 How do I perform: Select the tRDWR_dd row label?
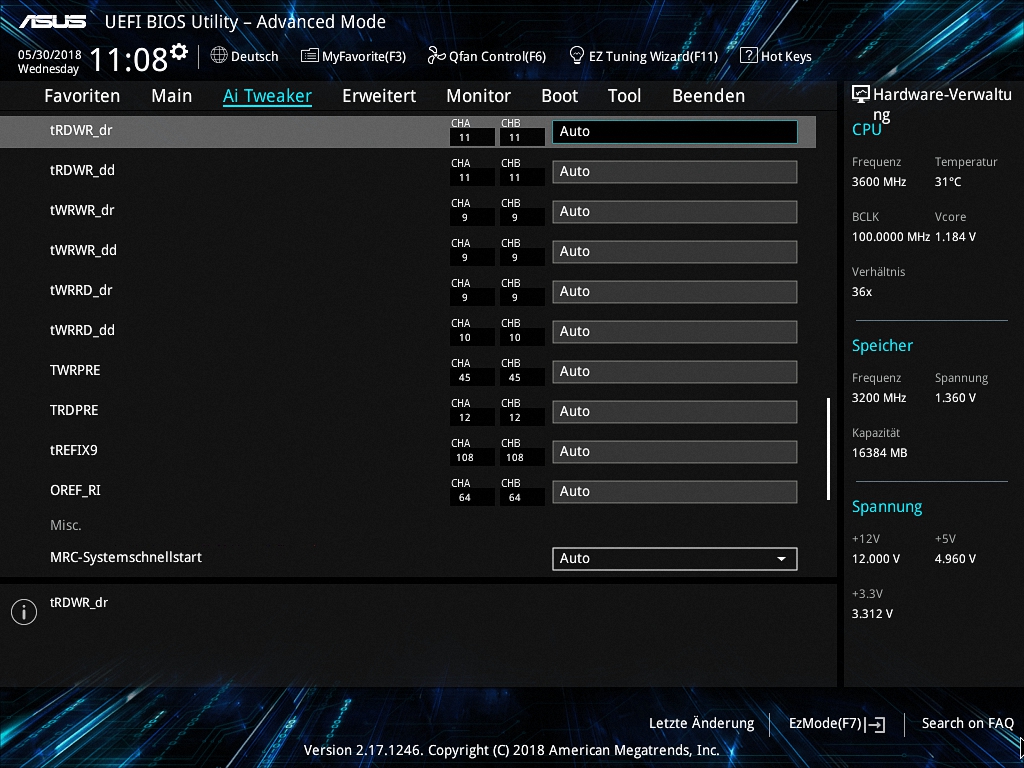82,170
